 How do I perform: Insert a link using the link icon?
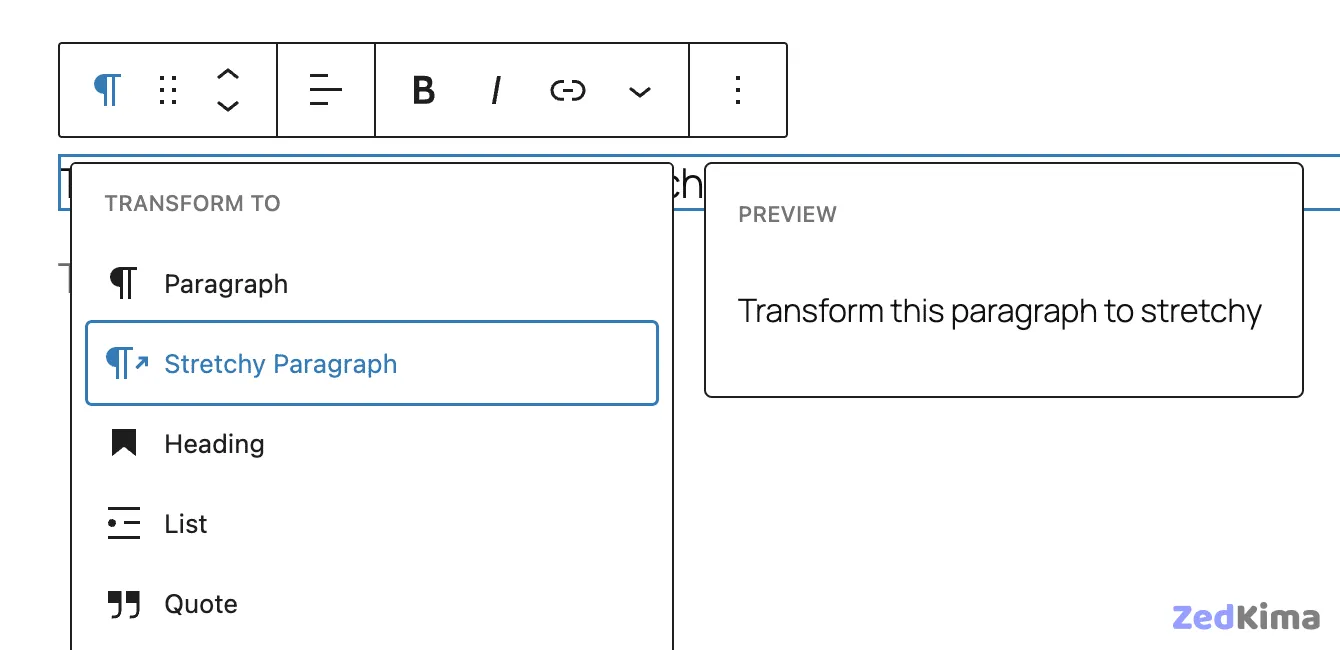(x=567, y=90)
